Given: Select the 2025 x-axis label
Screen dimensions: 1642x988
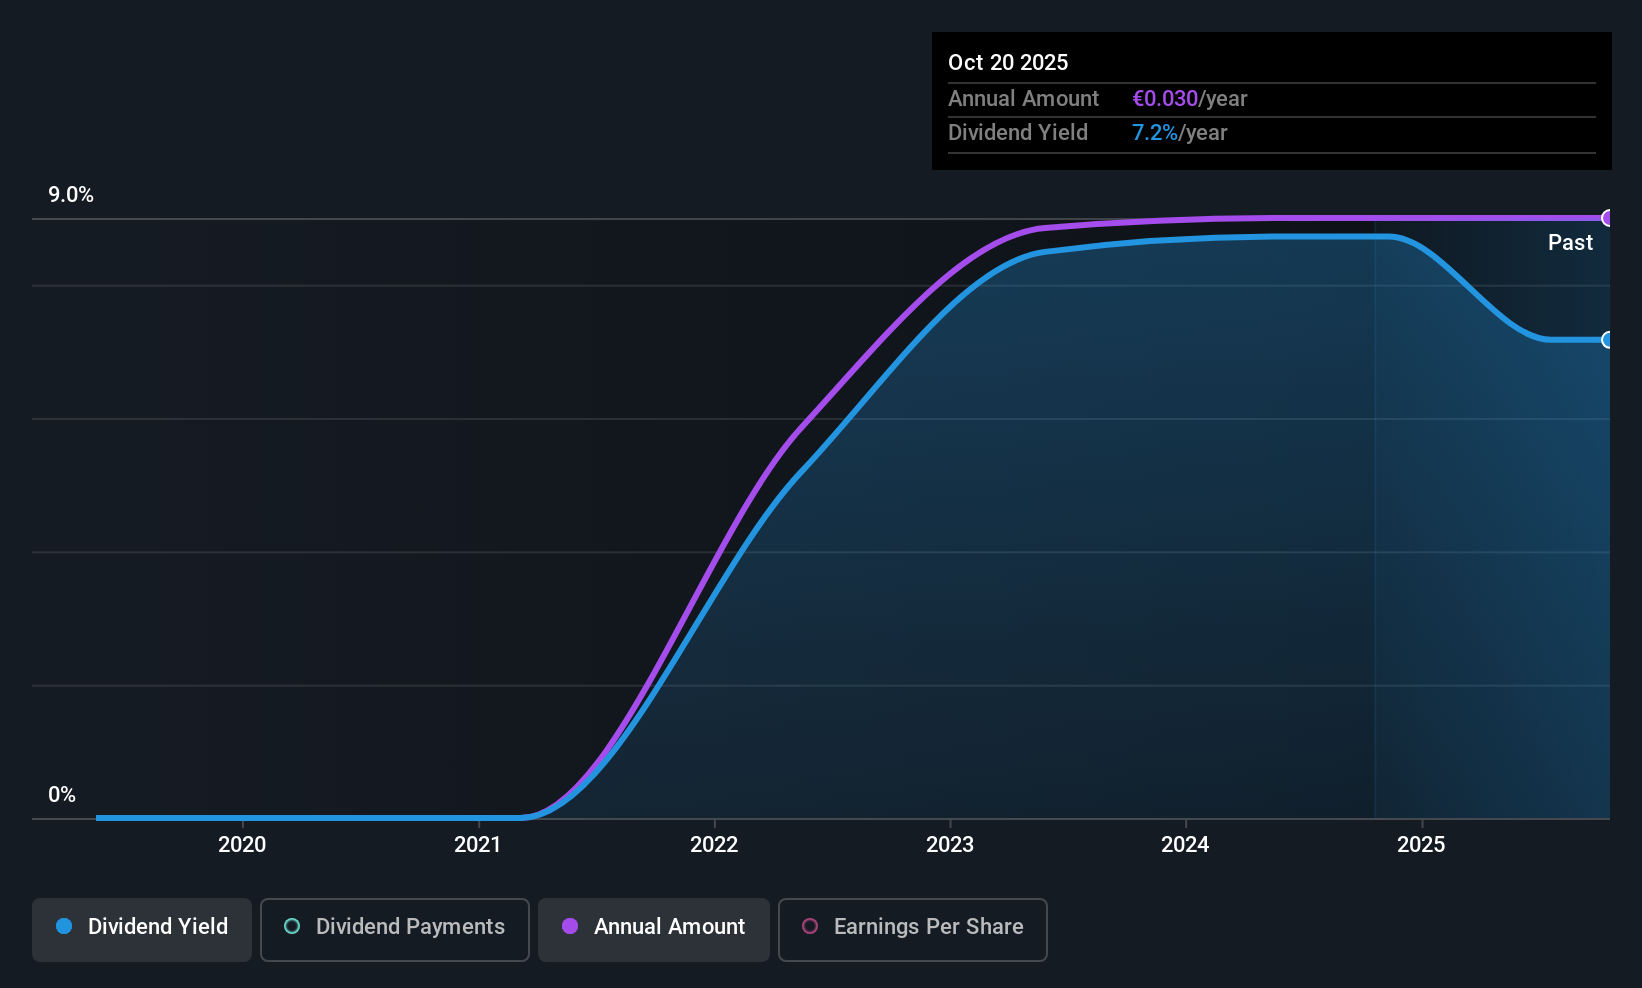Looking at the screenshot, I should 1421,845.
